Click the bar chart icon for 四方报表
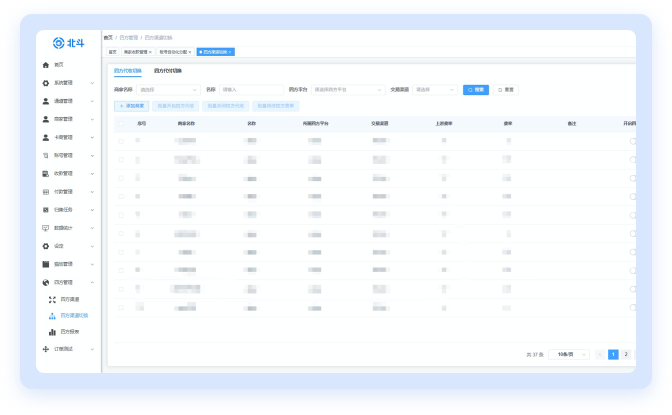Screen dimensions: 672x415 point(52,331)
